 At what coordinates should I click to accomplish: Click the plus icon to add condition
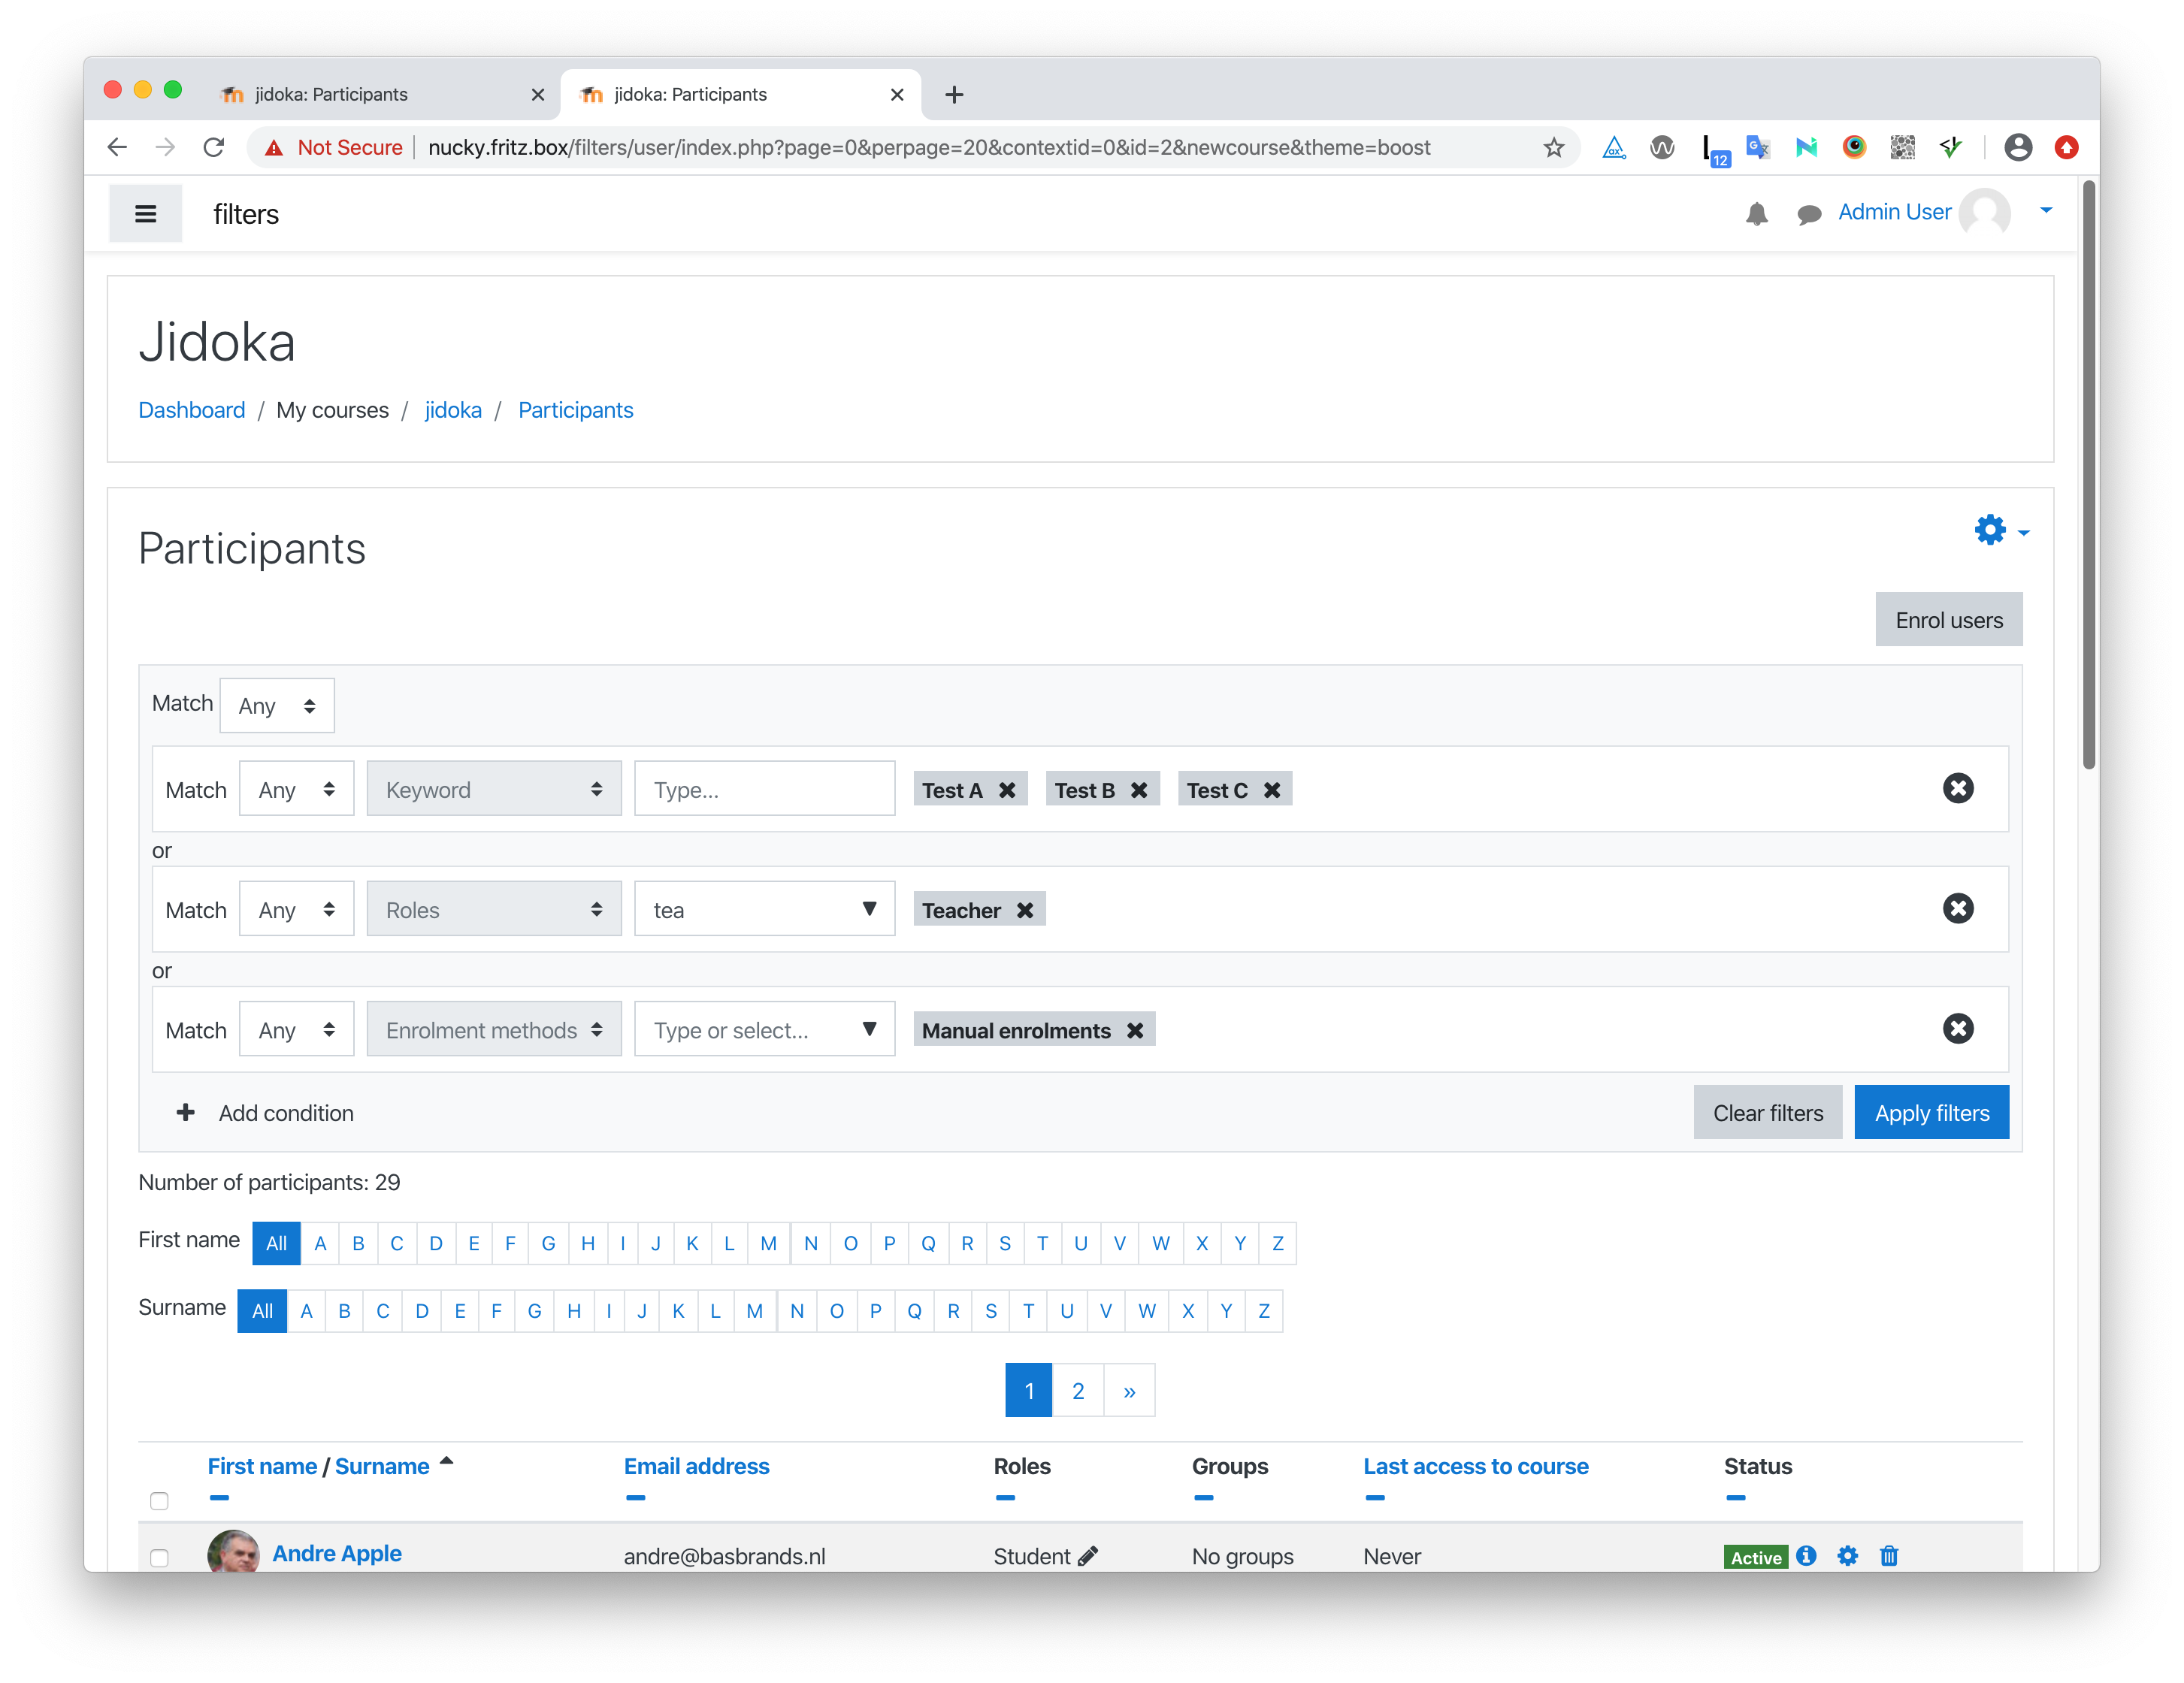click(x=185, y=1112)
